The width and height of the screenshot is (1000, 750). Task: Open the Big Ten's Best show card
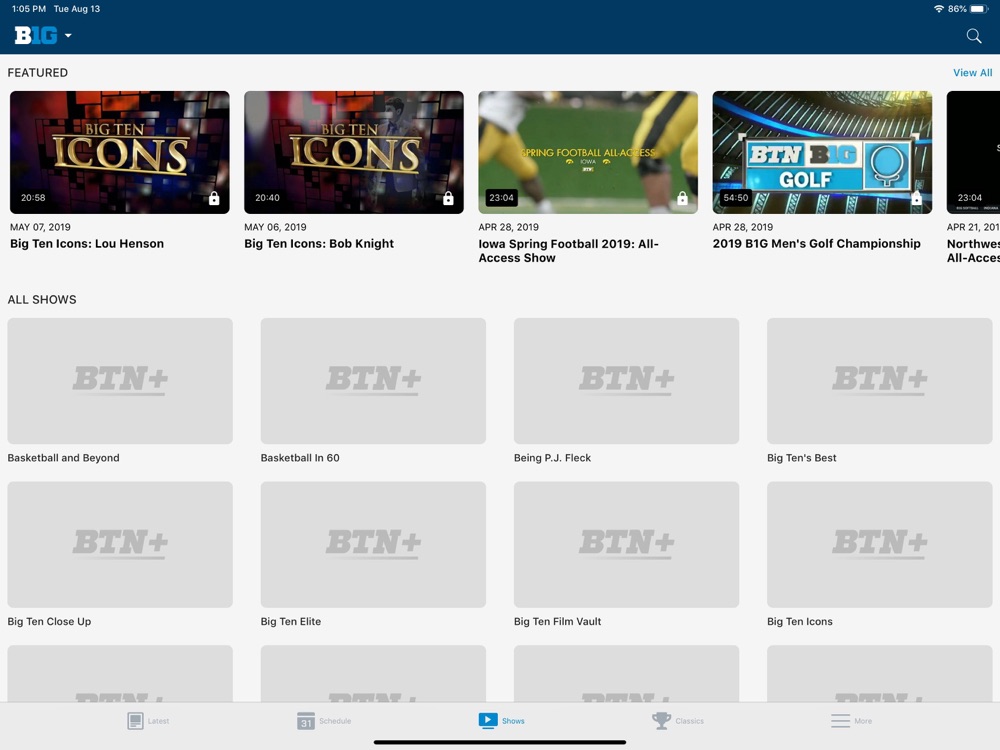tap(879, 381)
